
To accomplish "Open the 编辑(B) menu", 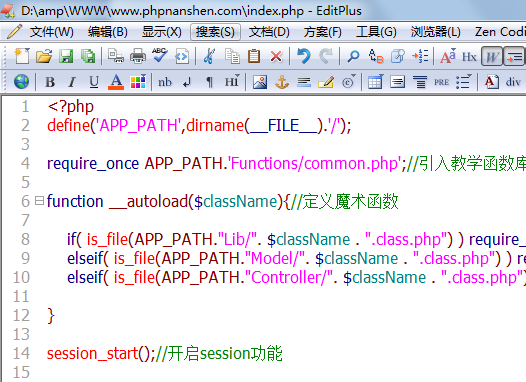I will 108,32.
